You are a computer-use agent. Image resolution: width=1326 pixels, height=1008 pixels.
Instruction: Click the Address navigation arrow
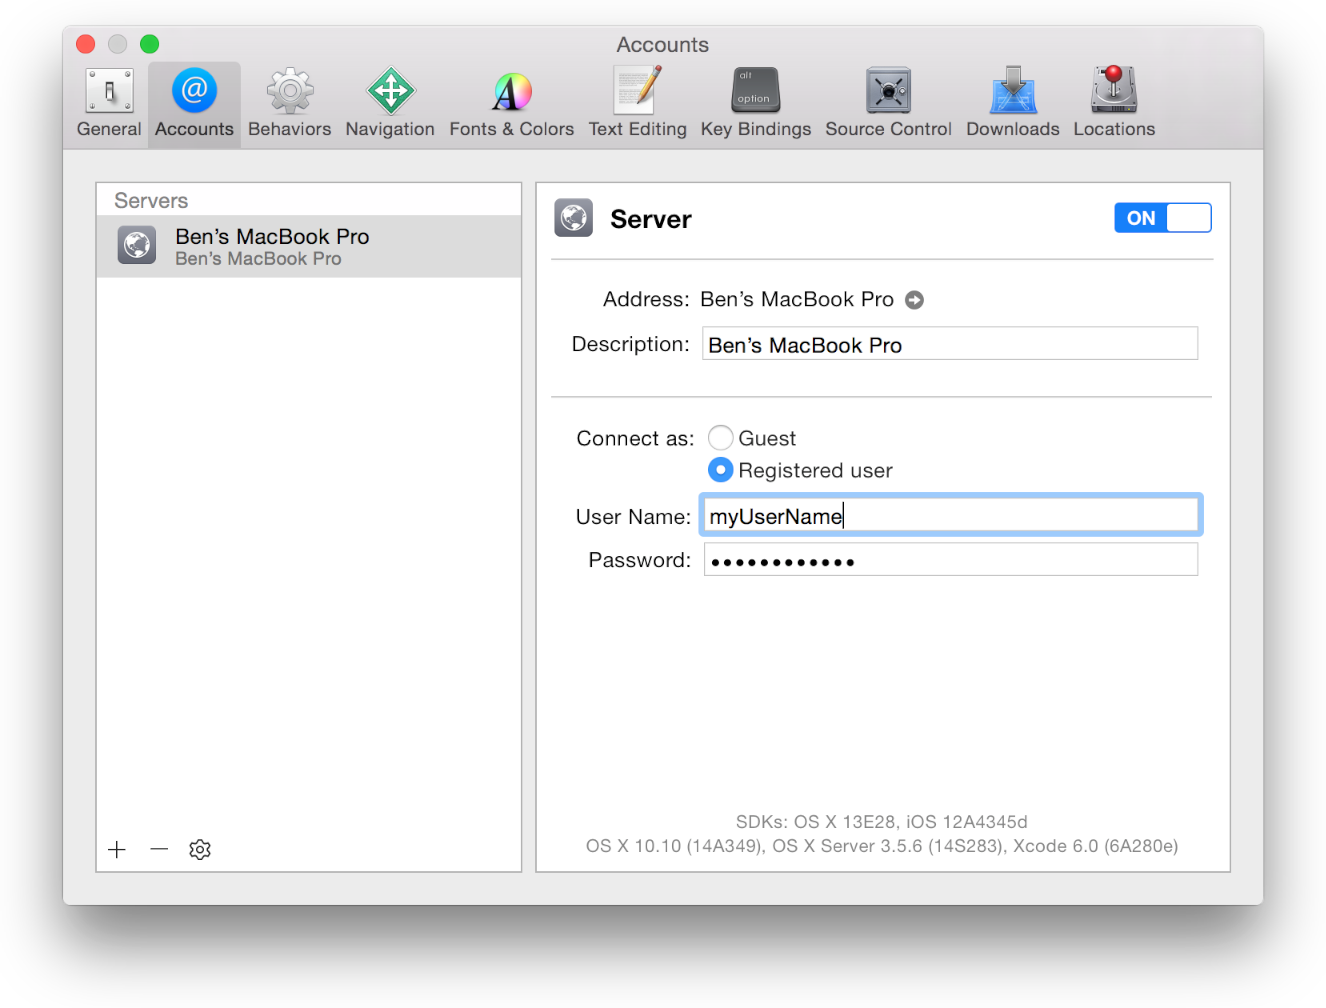pyautogui.click(x=914, y=299)
